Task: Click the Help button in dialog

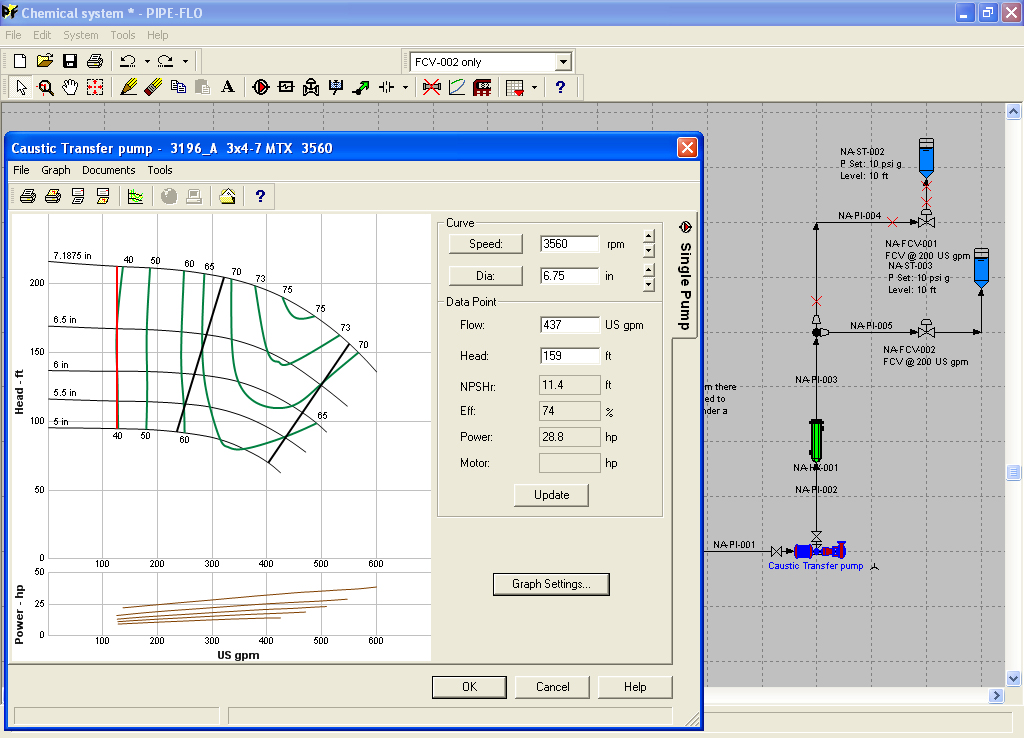Action: pos(635,686)
